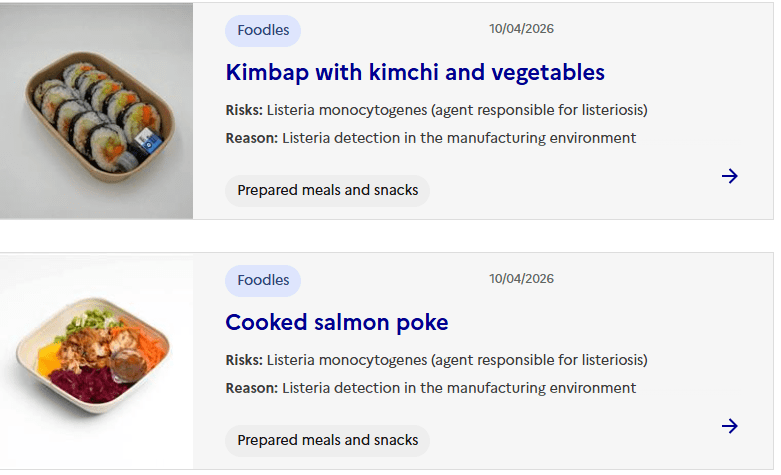Click the arrow icon on Kimbap card
The image size is (781, 475).
click(730, 176)
